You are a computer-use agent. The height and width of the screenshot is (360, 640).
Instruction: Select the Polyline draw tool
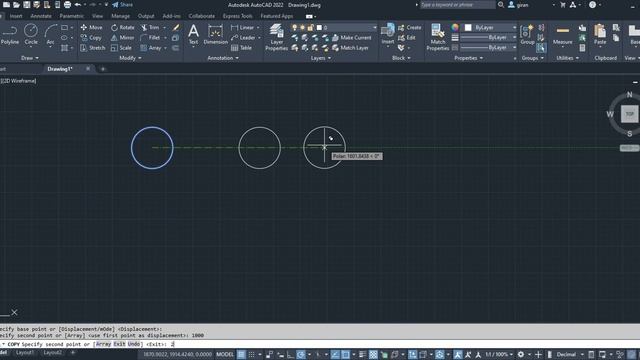tap(9, 34)
